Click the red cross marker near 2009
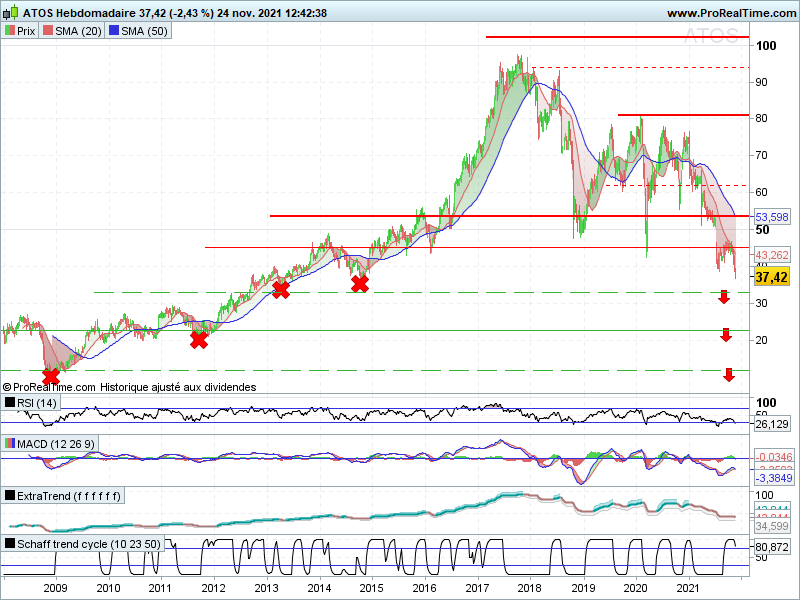 (51, 377)
